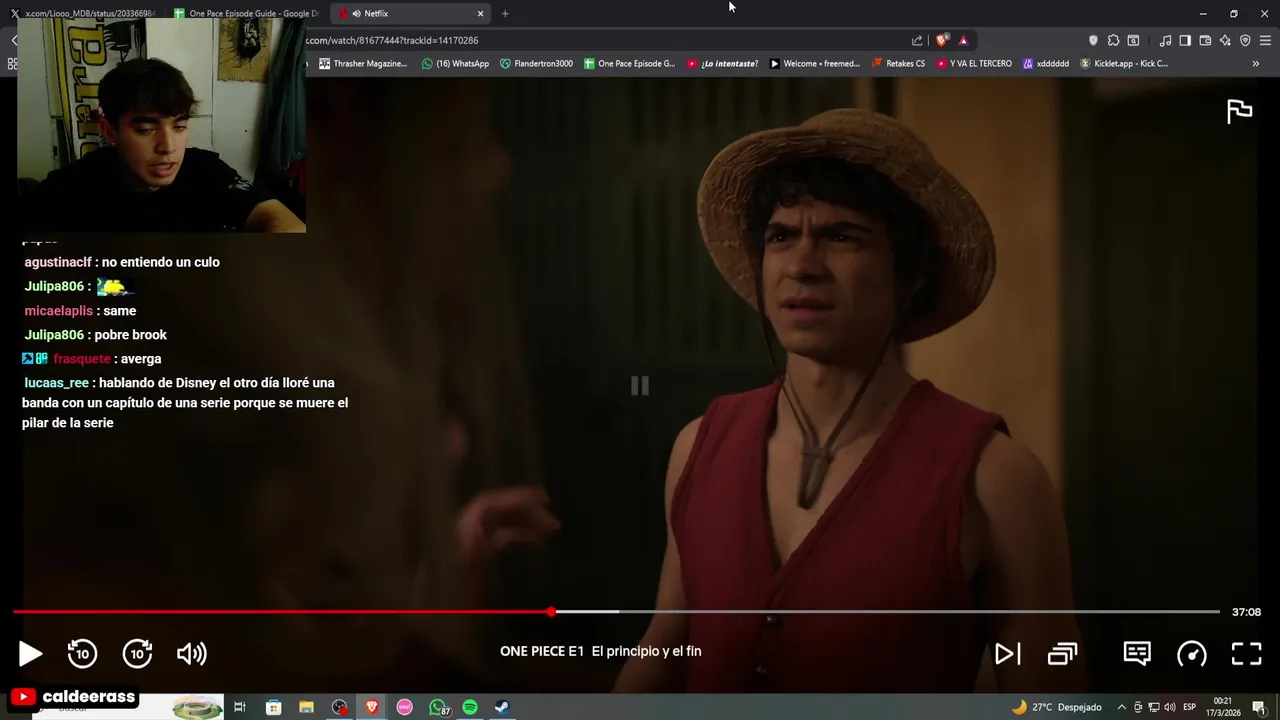Open the pink osu! taskbar icon
Image resolution: width=1280 pixels, height=720 pixels.
[404, 707]
